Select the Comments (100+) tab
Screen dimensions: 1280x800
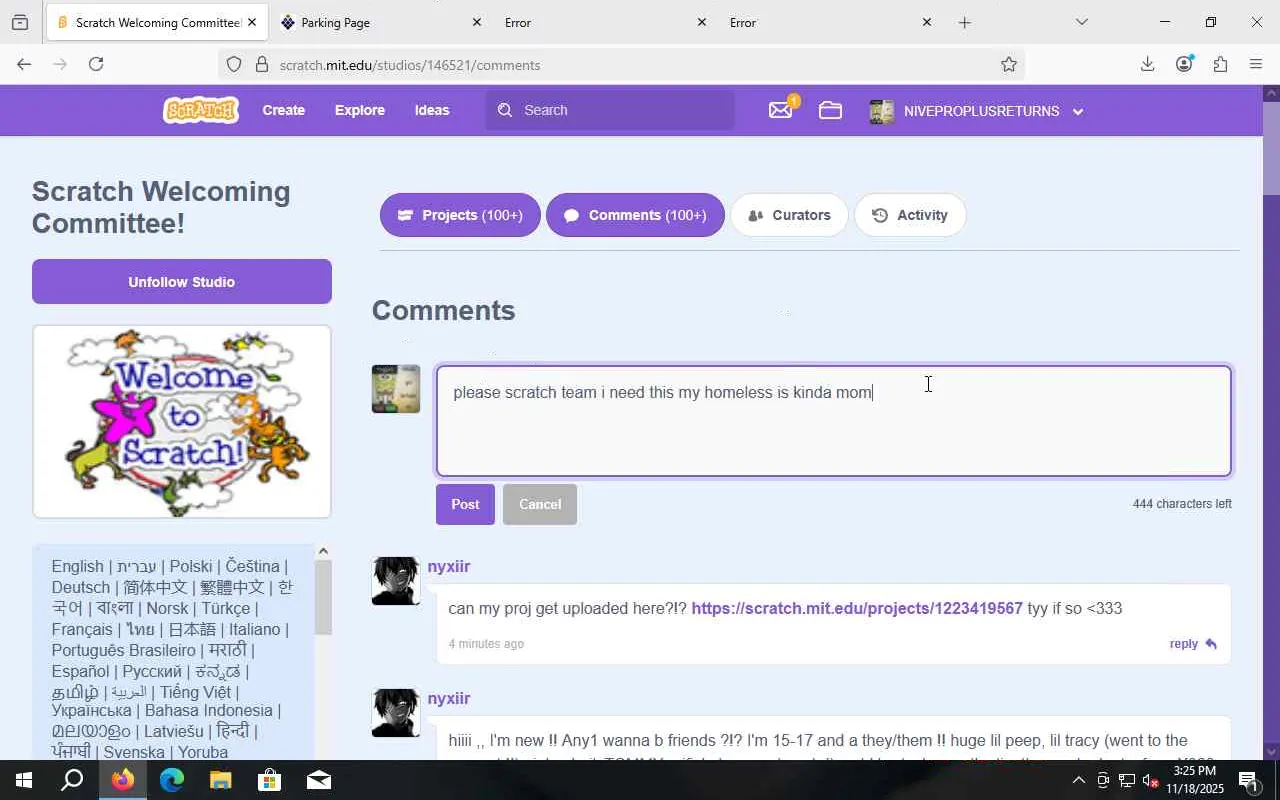635,215
